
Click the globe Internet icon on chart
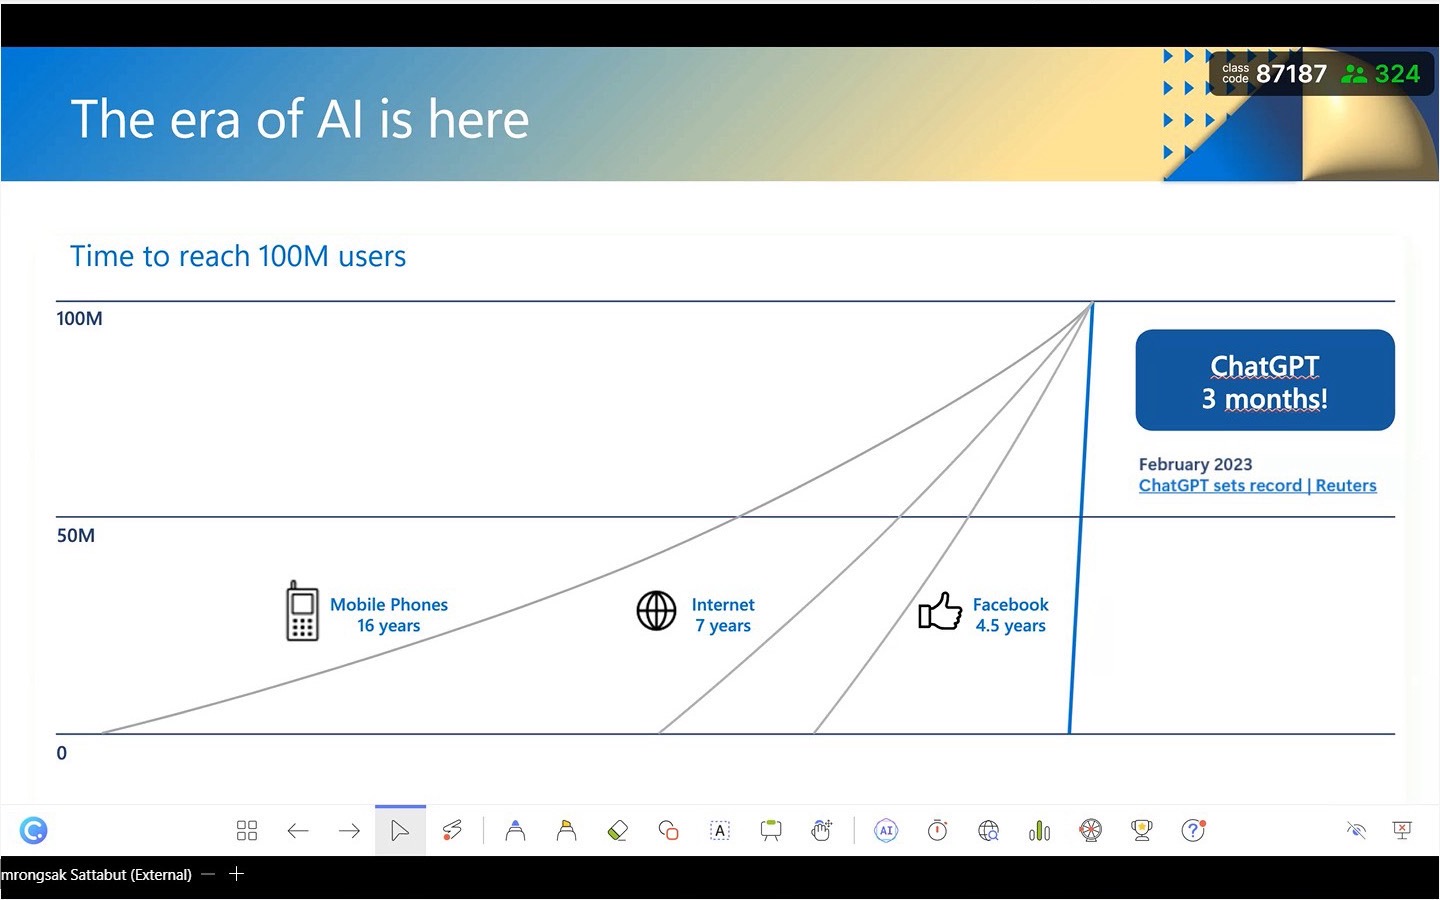point(657,611)
